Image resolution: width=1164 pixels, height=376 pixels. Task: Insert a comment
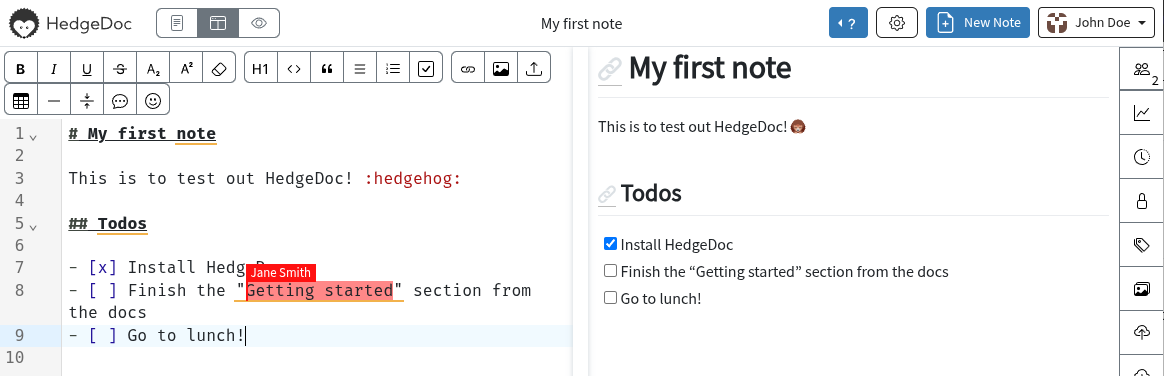[120, 102]
